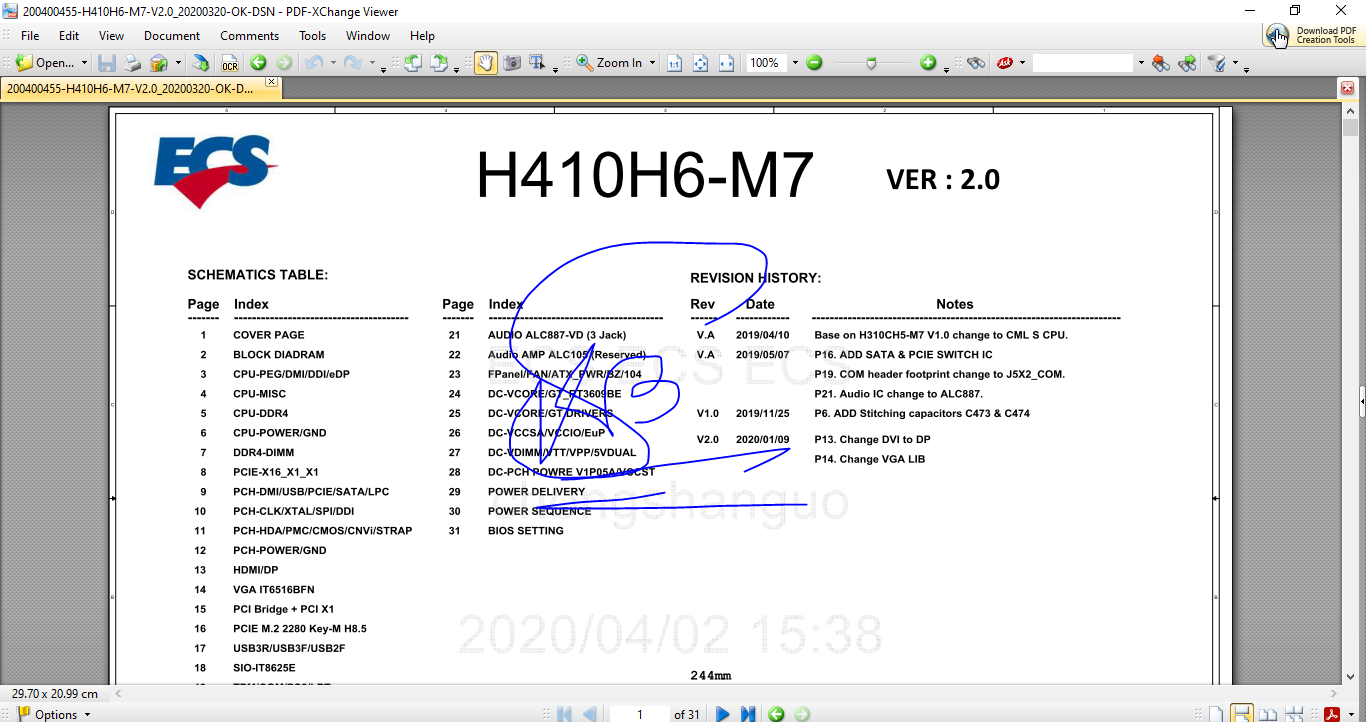Go to previous view with green back arrow

click(x=258, y=62)
